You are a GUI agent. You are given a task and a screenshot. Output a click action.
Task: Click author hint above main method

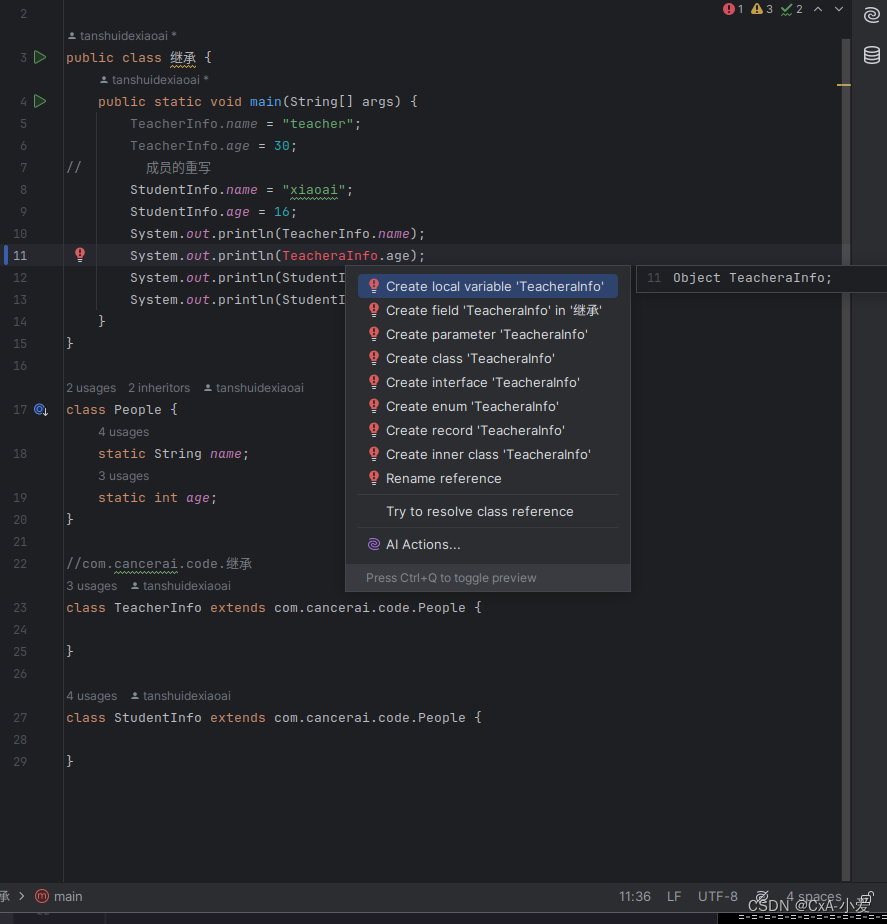click(154, 80)
